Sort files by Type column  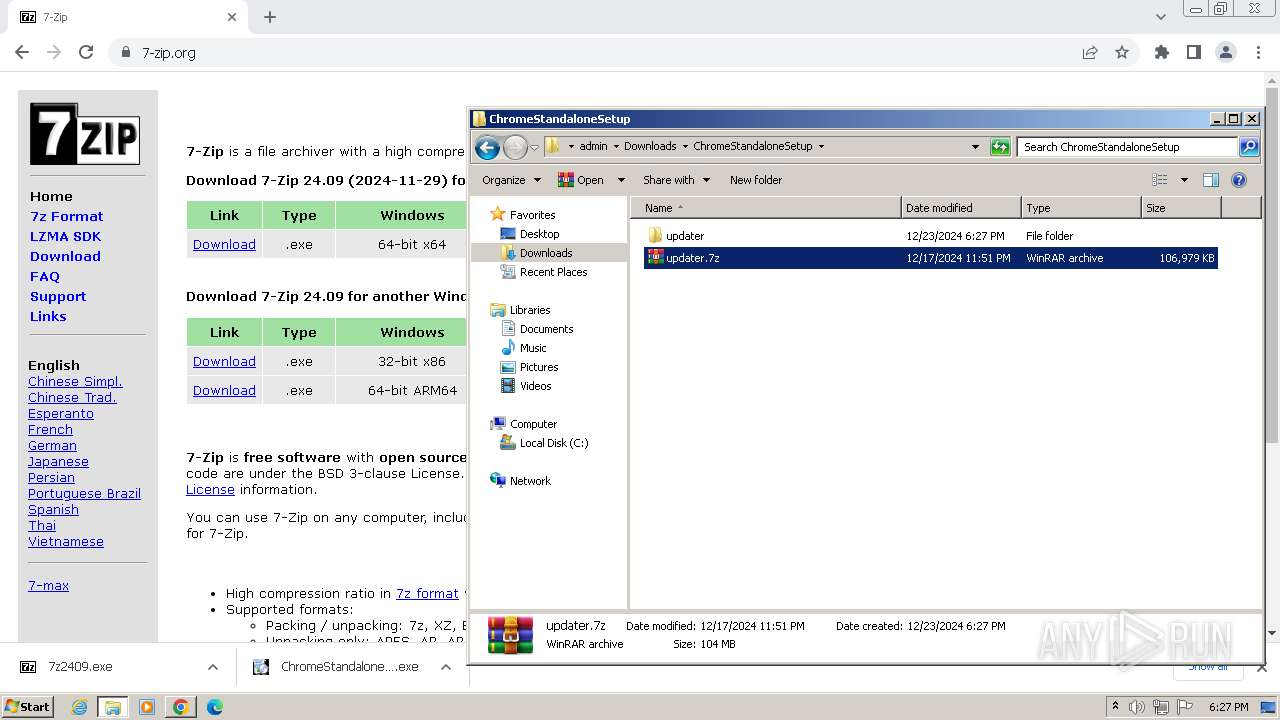click(x=1081, y=208)
